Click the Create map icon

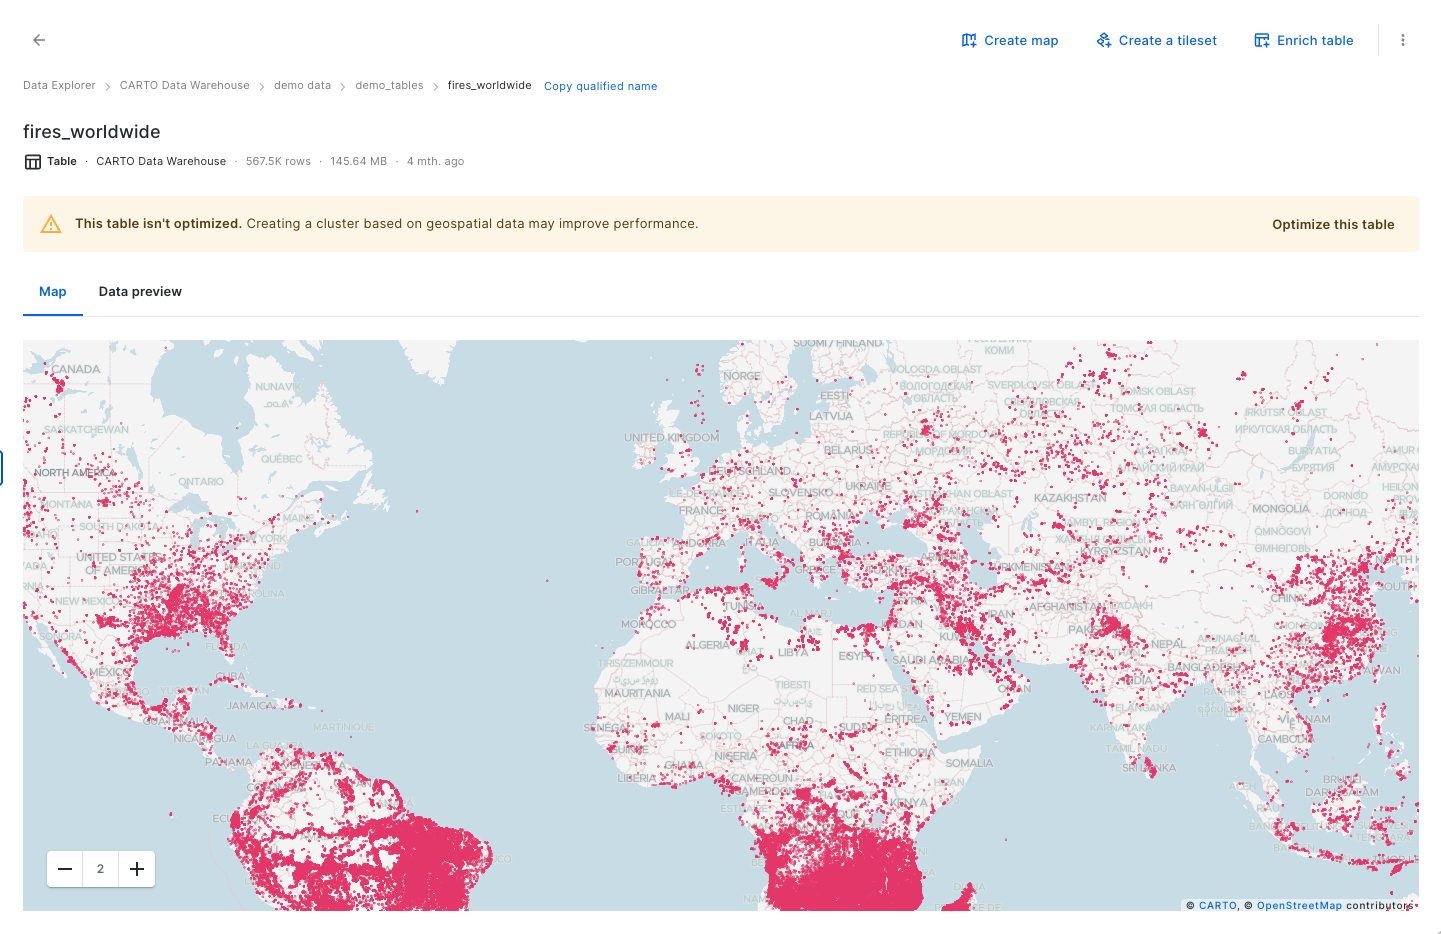[x=969, y=40]
